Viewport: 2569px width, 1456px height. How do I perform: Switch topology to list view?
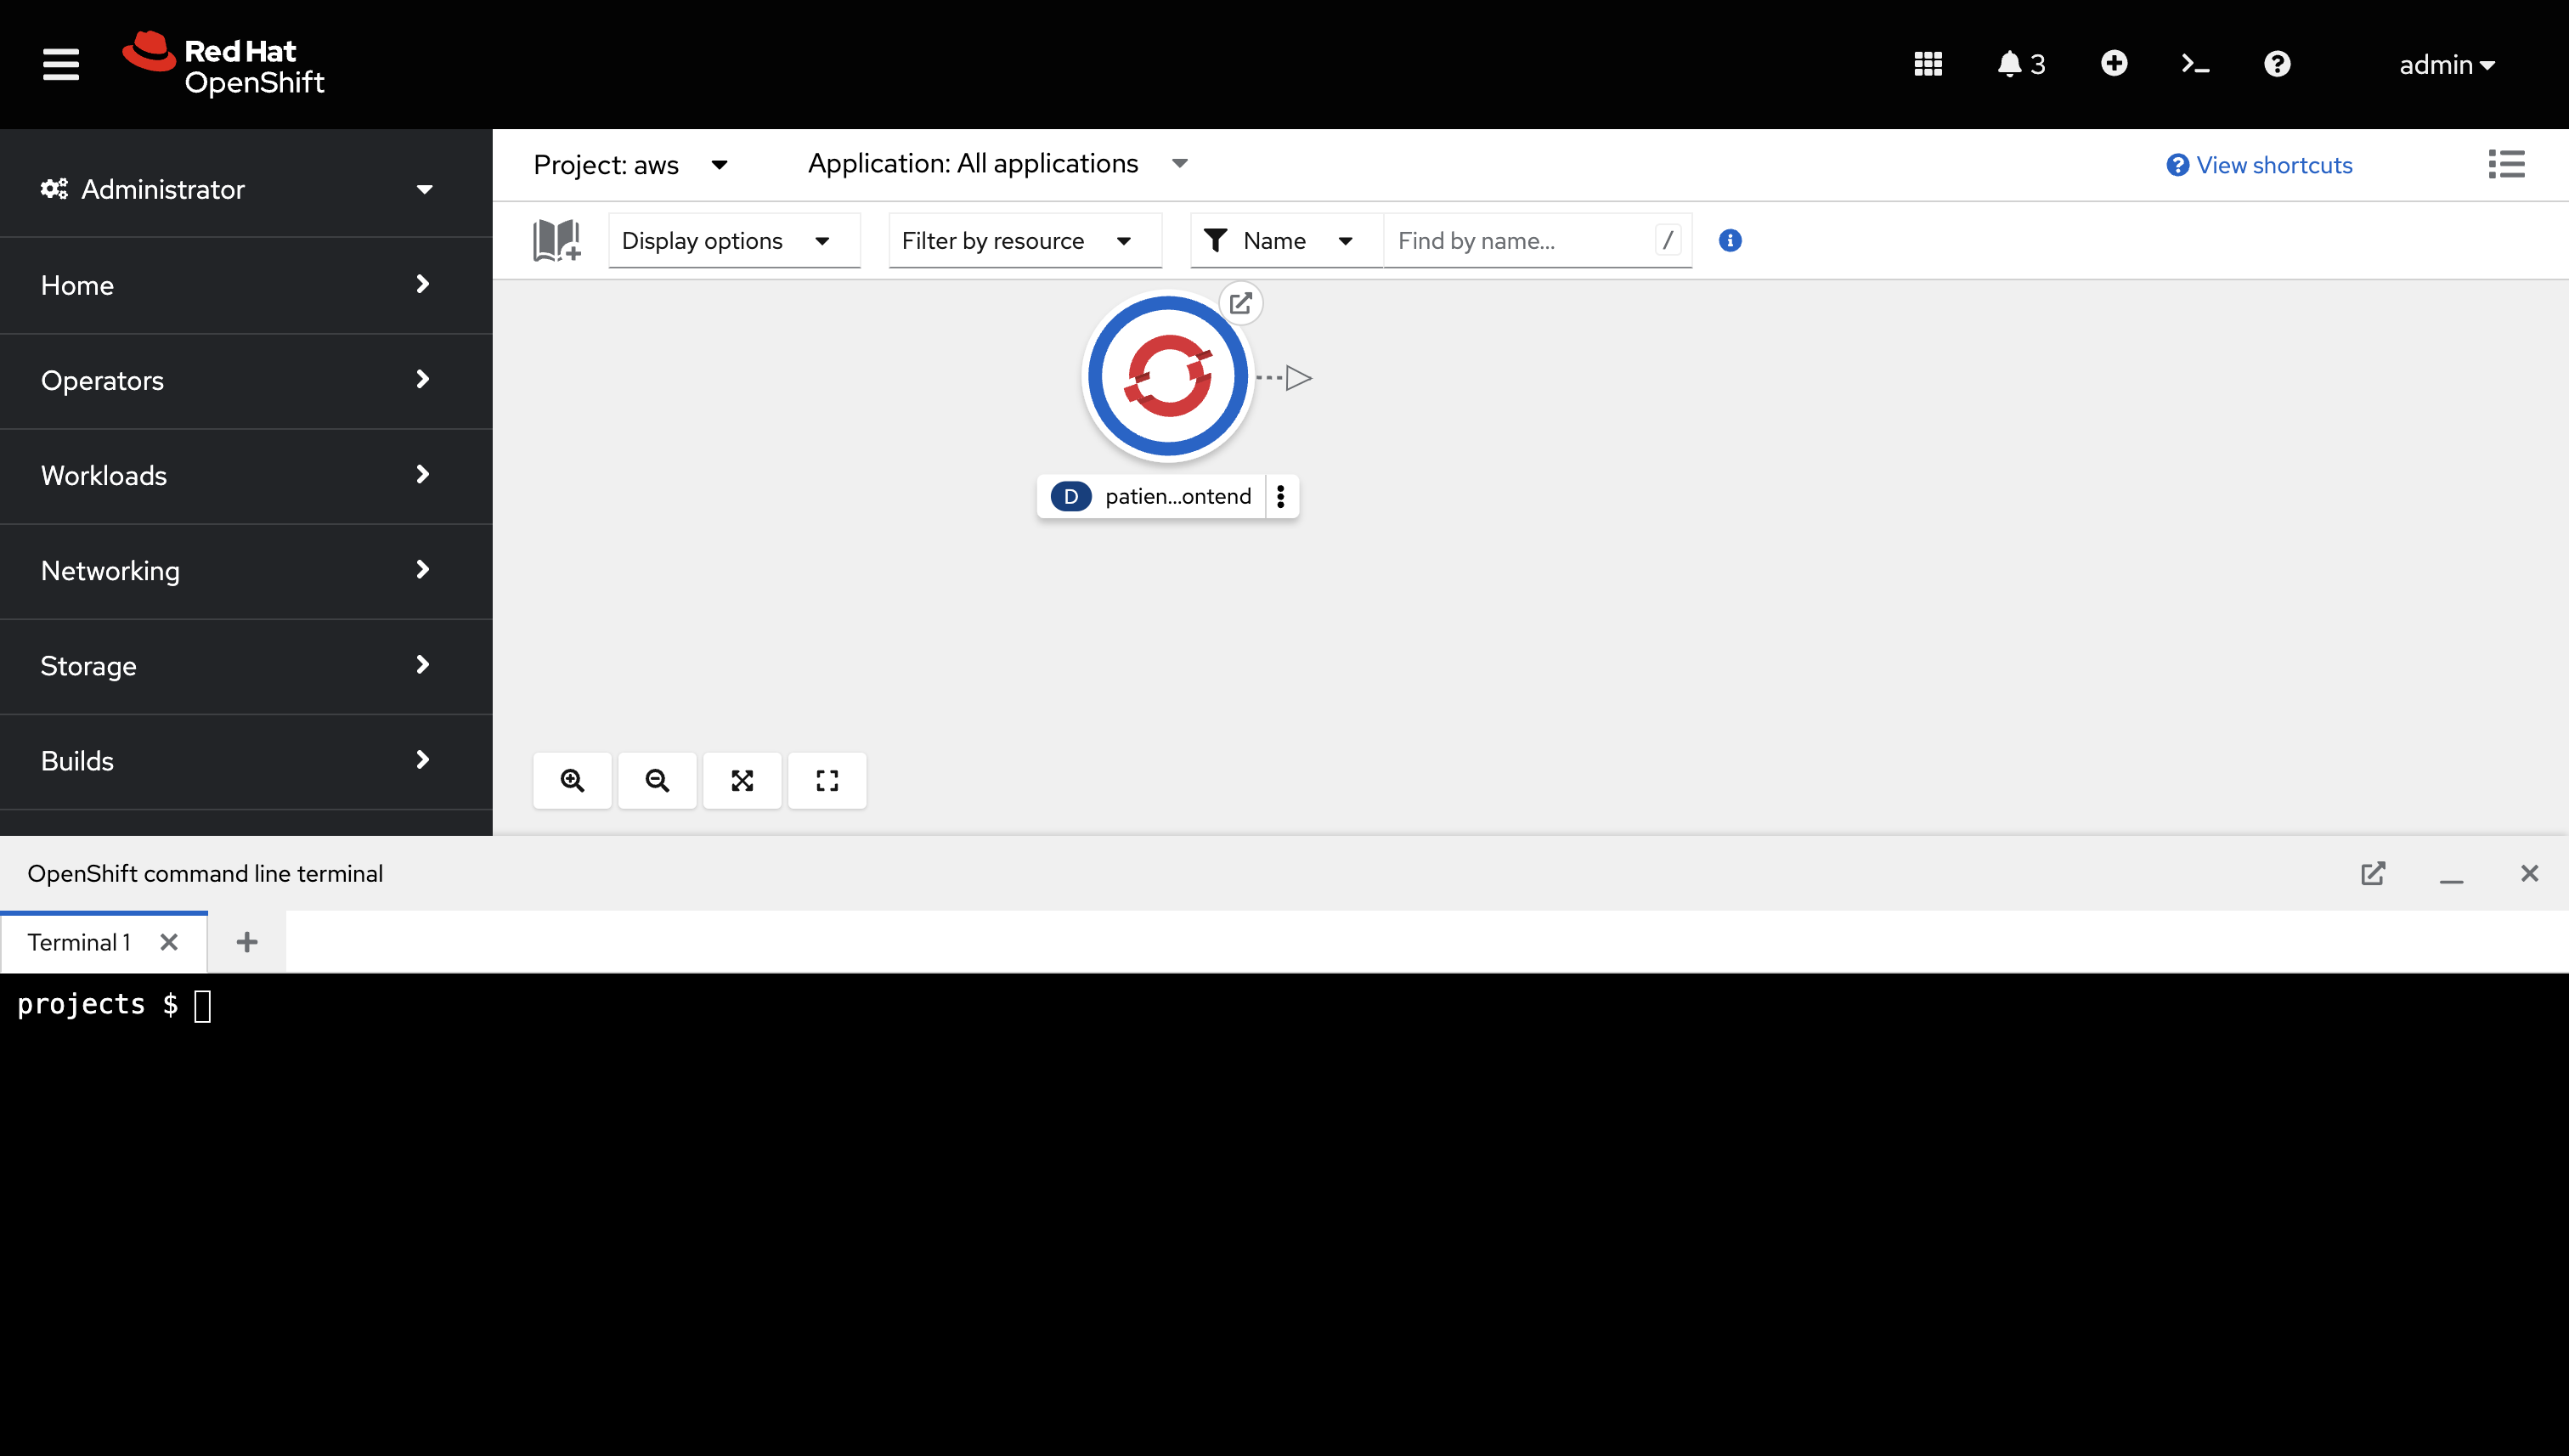2506,164
